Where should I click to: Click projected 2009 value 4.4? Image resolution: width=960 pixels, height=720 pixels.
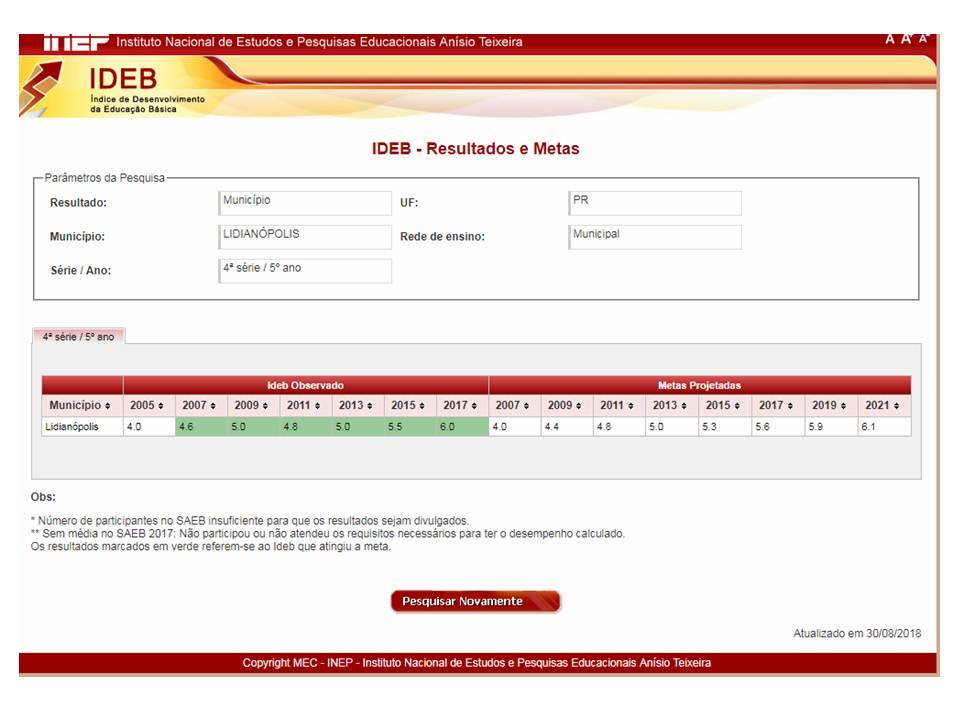[x=567, y=427]
